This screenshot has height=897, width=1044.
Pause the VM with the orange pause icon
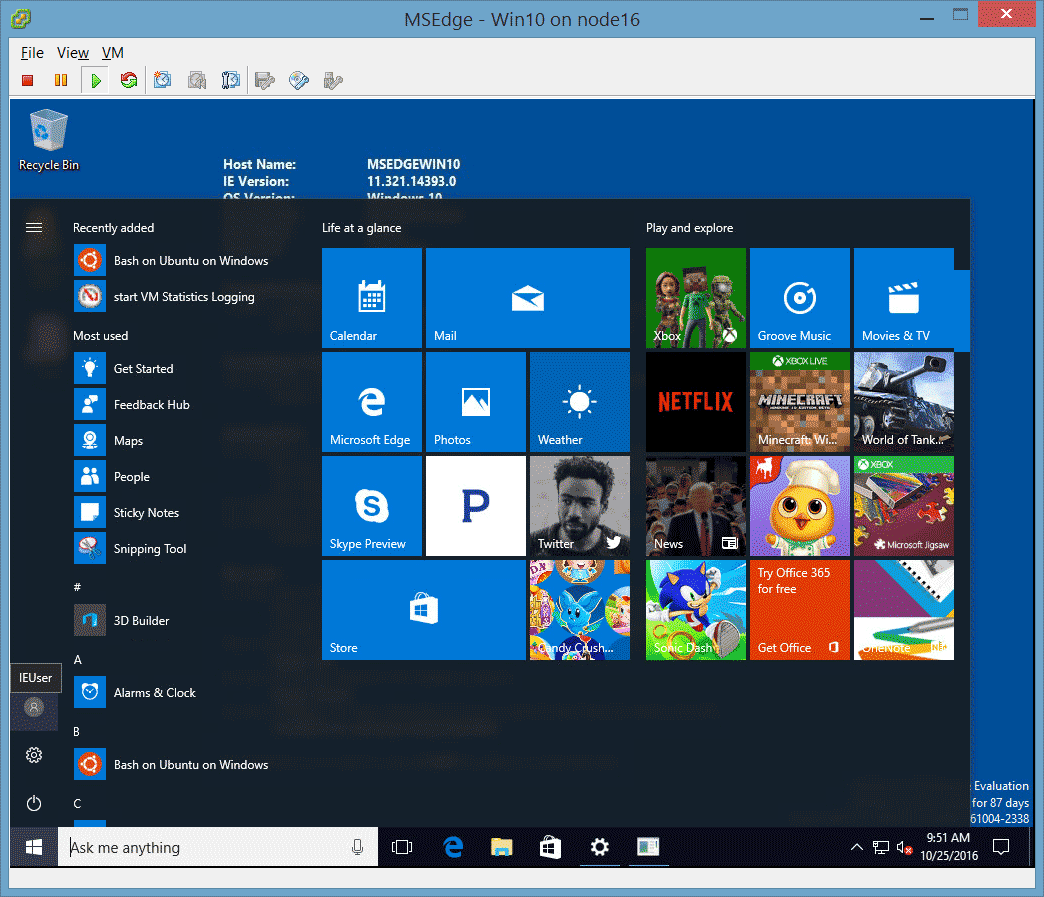[x=61, y=81]
